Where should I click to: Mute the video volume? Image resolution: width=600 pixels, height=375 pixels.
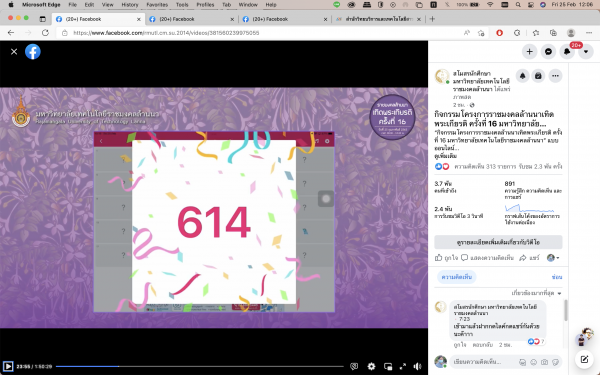click(417, 367)
